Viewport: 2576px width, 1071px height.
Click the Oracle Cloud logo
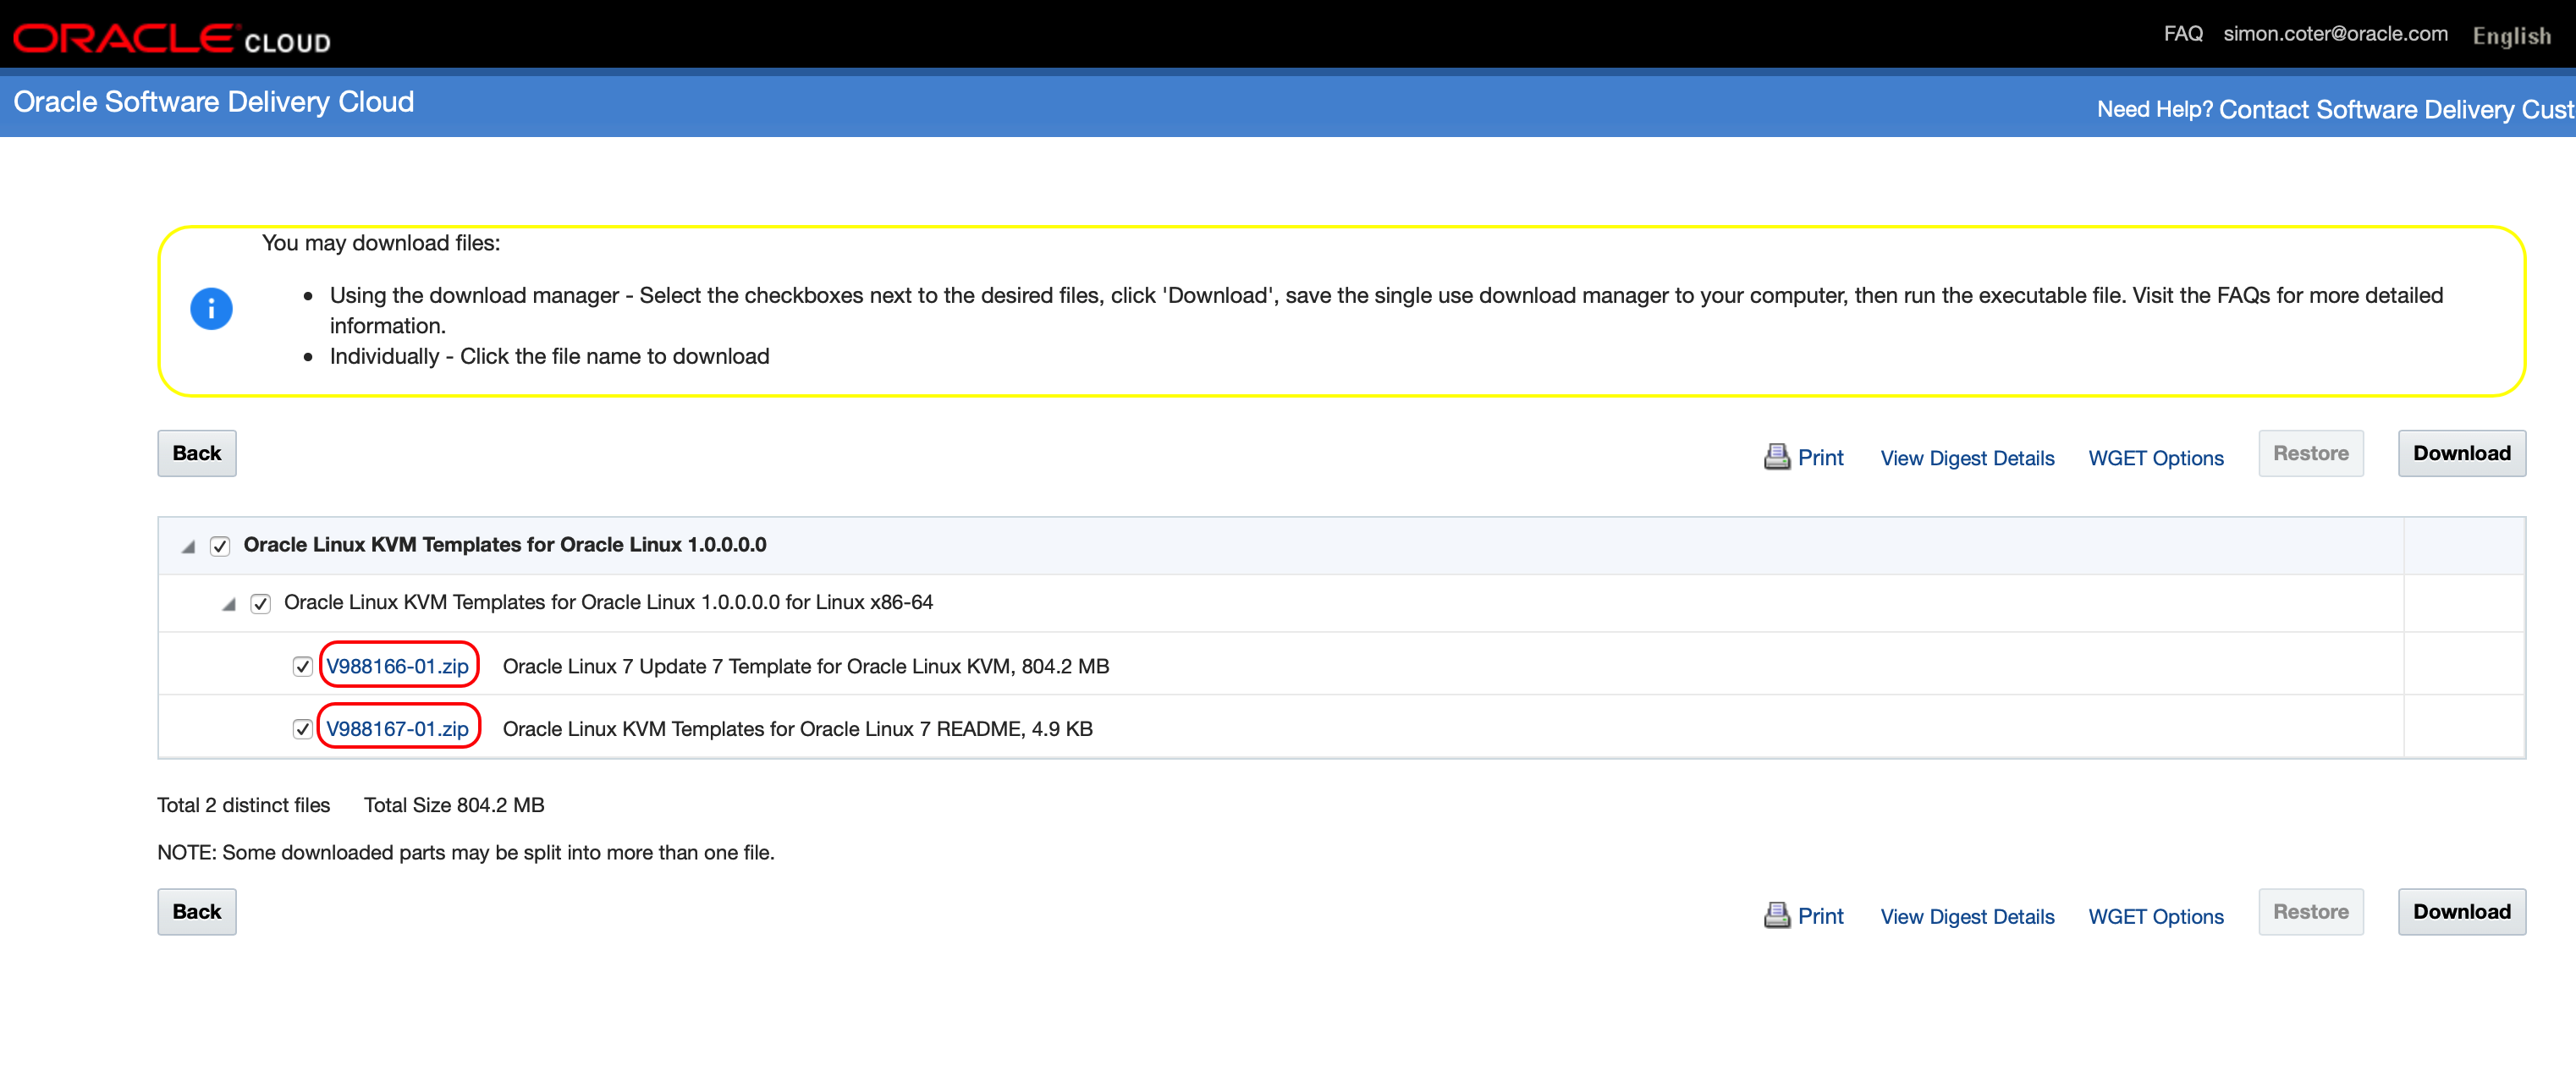click(x=171, y=38)
